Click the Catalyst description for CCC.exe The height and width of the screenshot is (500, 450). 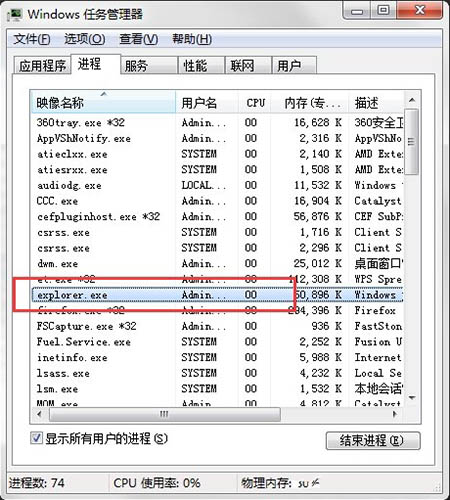tap(378, 201)
